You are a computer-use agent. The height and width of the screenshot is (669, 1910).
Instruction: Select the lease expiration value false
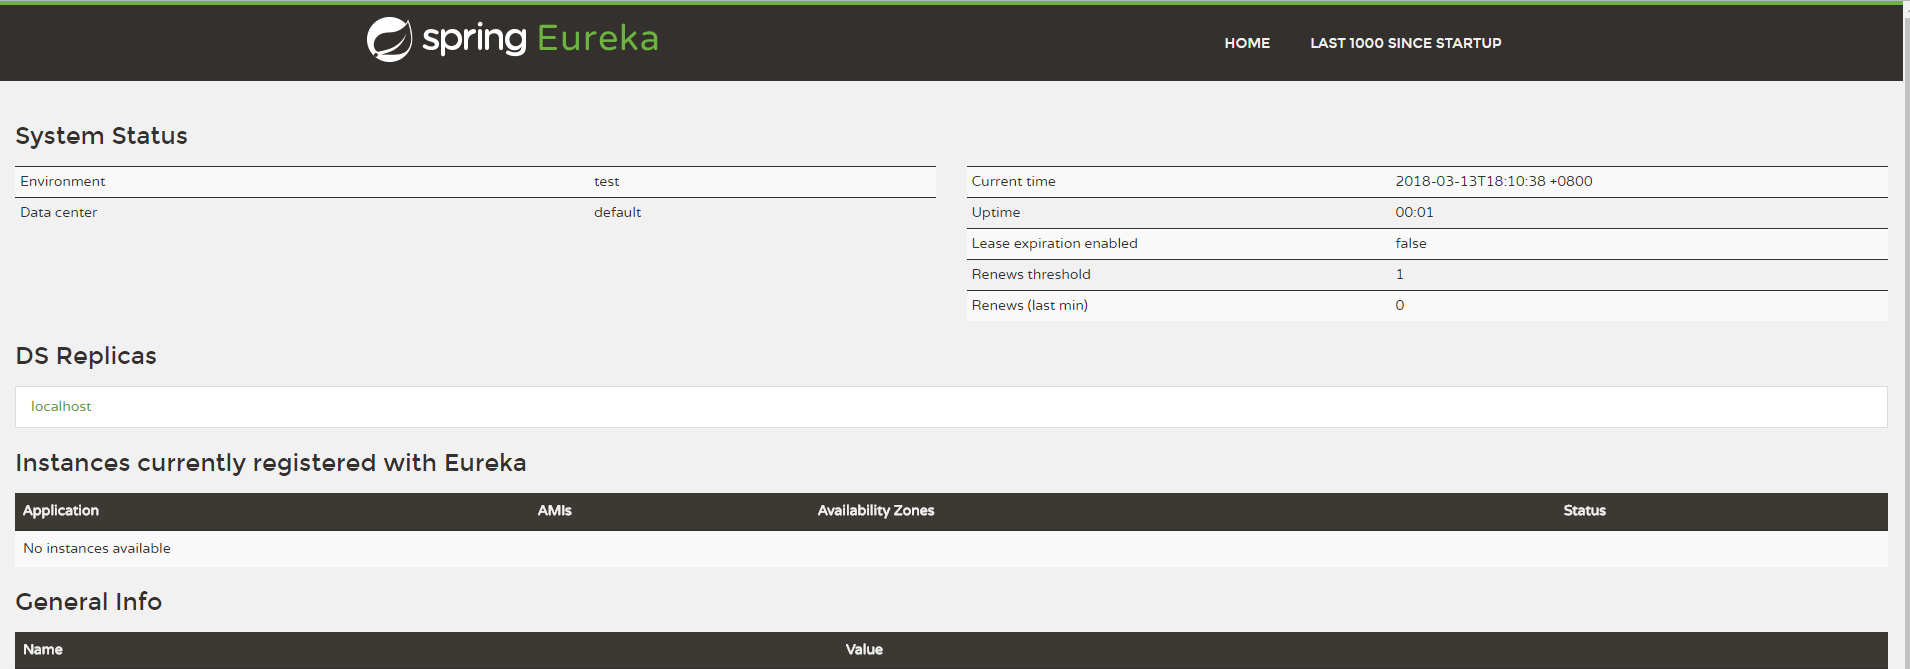tap(1411, 243)
